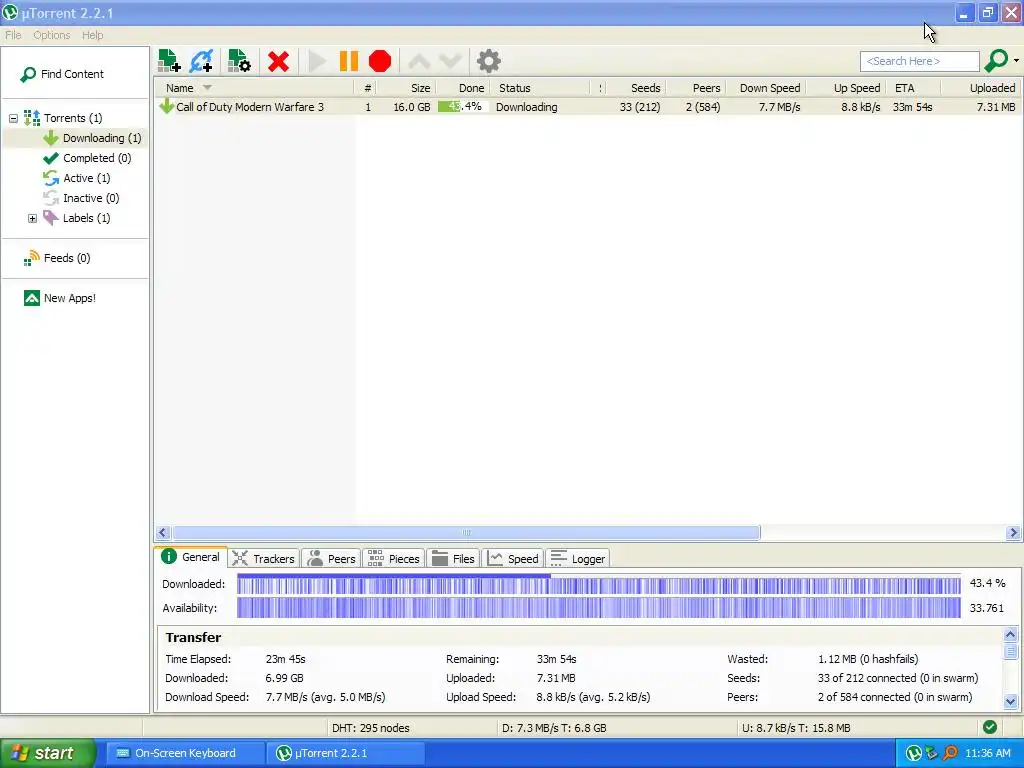Switch to the Files tab
Viewport: 1024px width, 768px height.
coord(454,559)
